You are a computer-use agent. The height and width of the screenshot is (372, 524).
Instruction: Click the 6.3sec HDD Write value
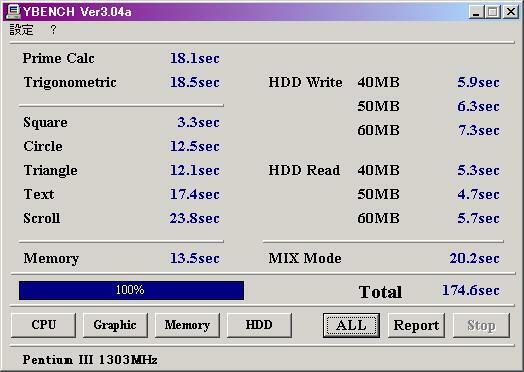(479, 106)
